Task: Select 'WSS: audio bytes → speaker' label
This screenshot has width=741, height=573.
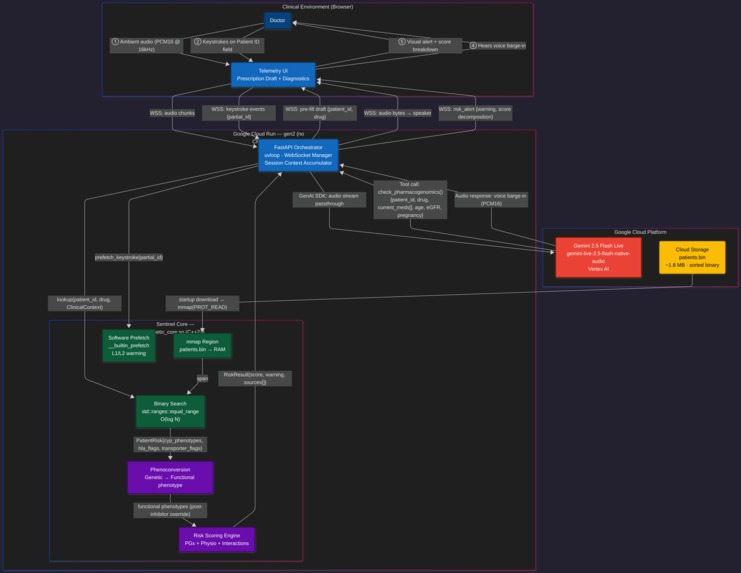Action: [x=397, y=113]
